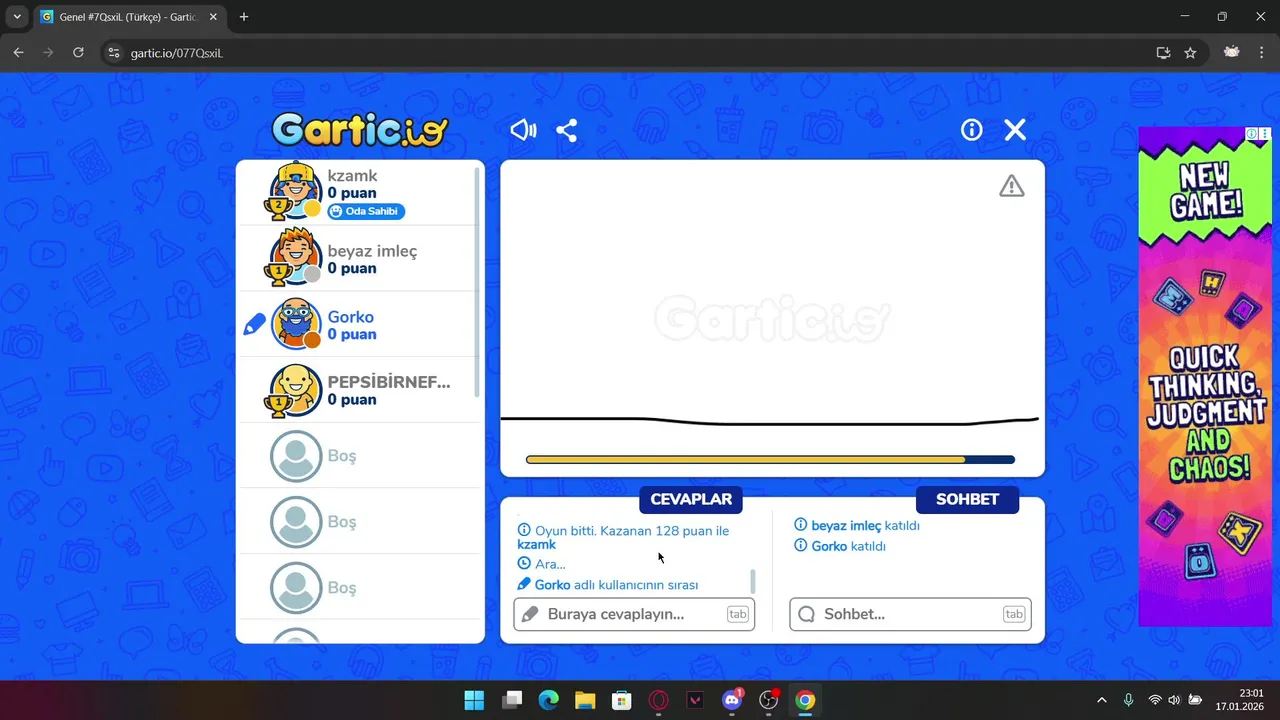
Task: Click beyaz imleç katıldı chat message
Action: [x=857, y=525]
